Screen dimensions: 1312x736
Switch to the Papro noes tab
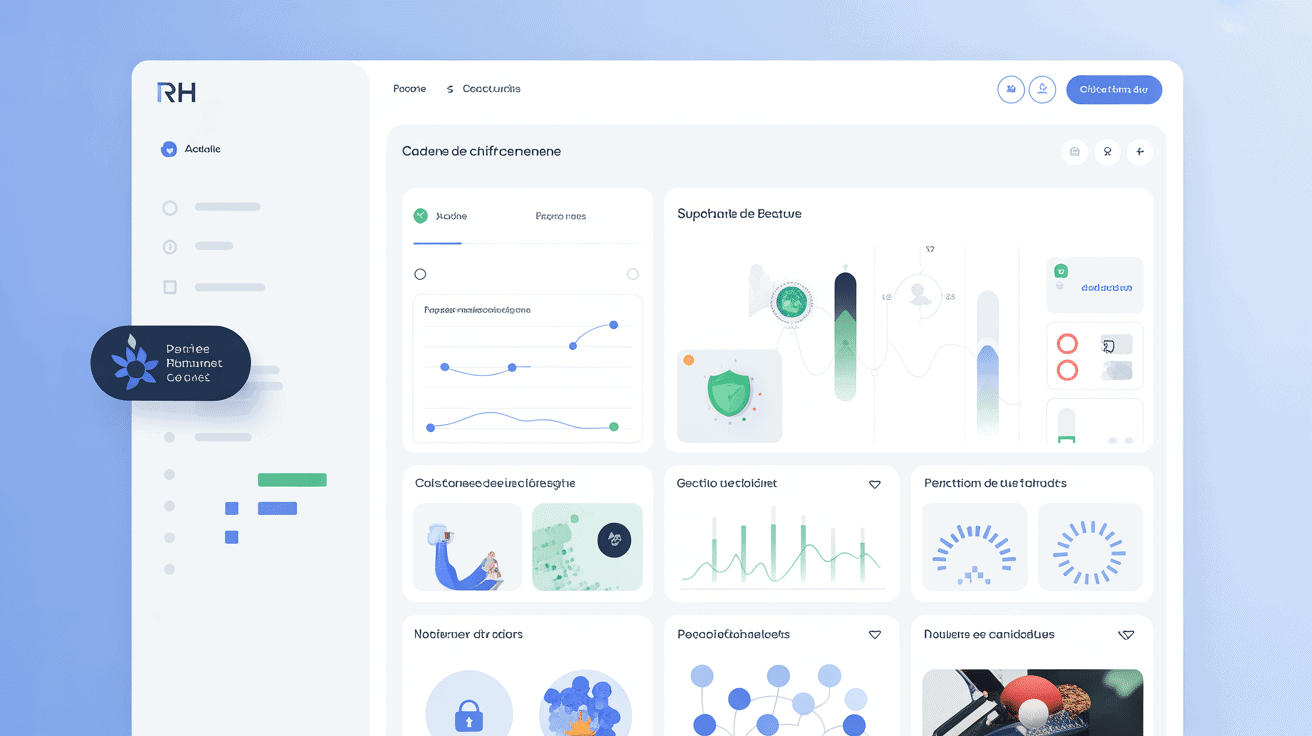point(560,216)
